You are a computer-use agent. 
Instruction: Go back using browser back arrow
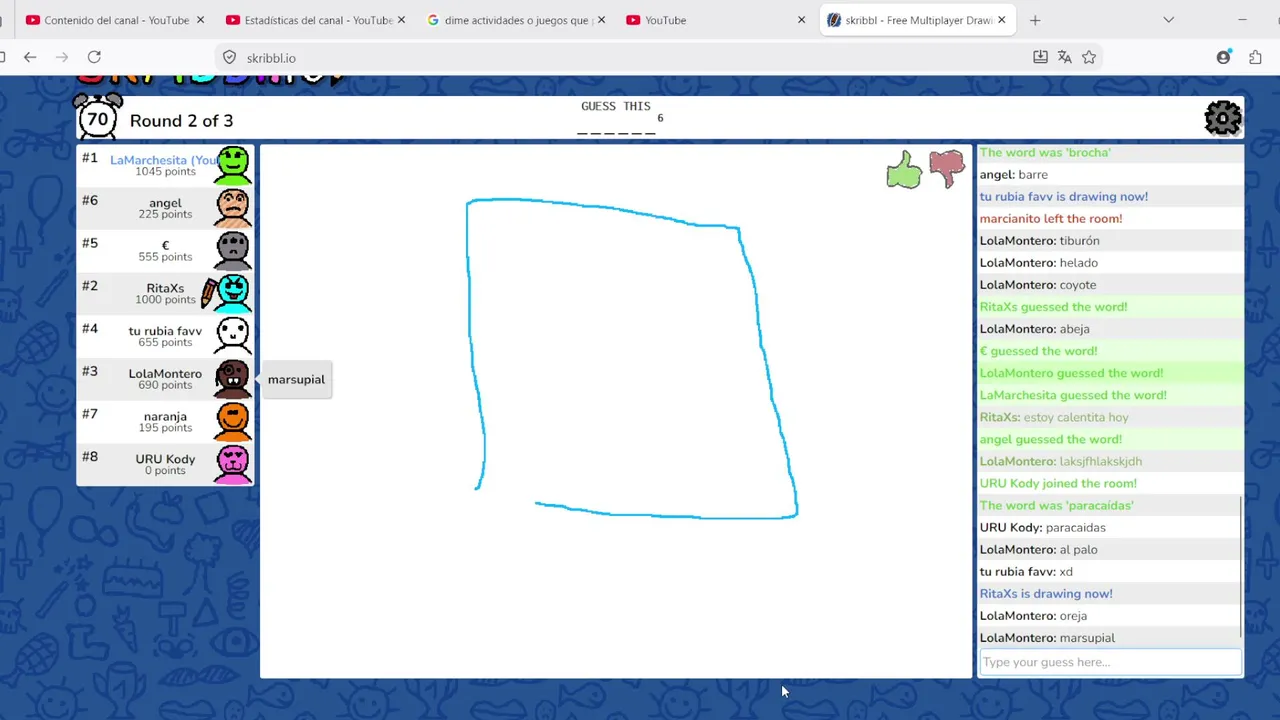pos(30,57)
